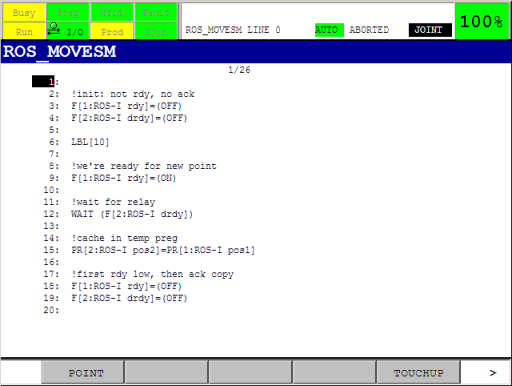This screenshot has width=512, height=386.
Task: Click the Run status indicator
Action: tap(24, 31)
